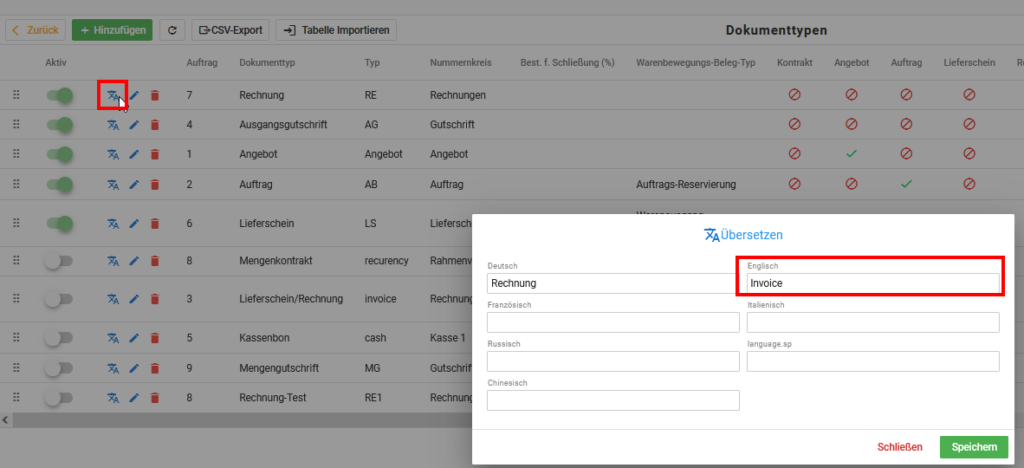Screen dimensions: 1024x468
Task: Go back with Zurück button
Action: 35,30
